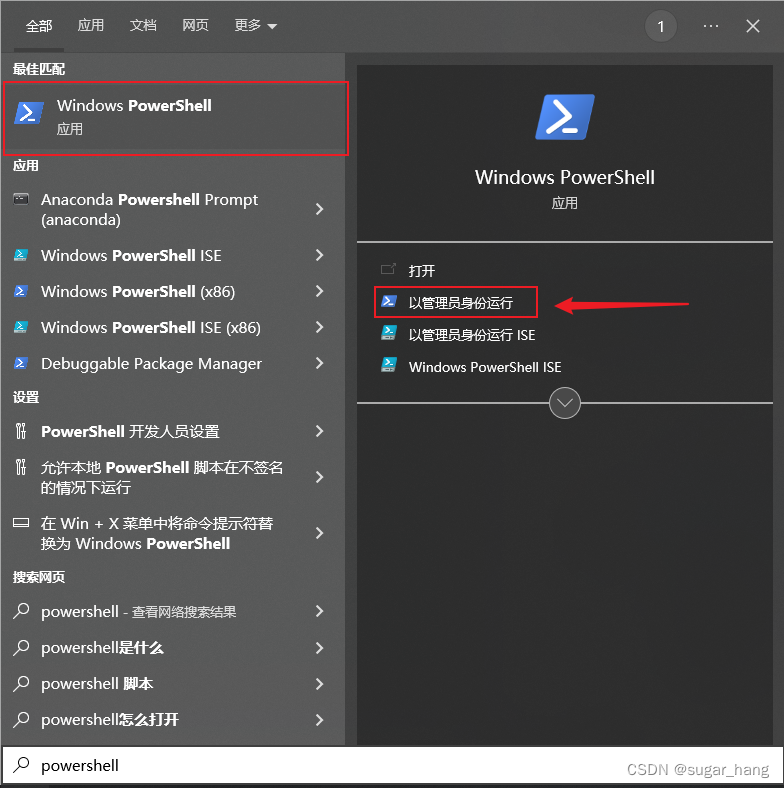Screen dimensions: 784x788
Task: Open the three-dots options menu
Action: click(711, 26)
